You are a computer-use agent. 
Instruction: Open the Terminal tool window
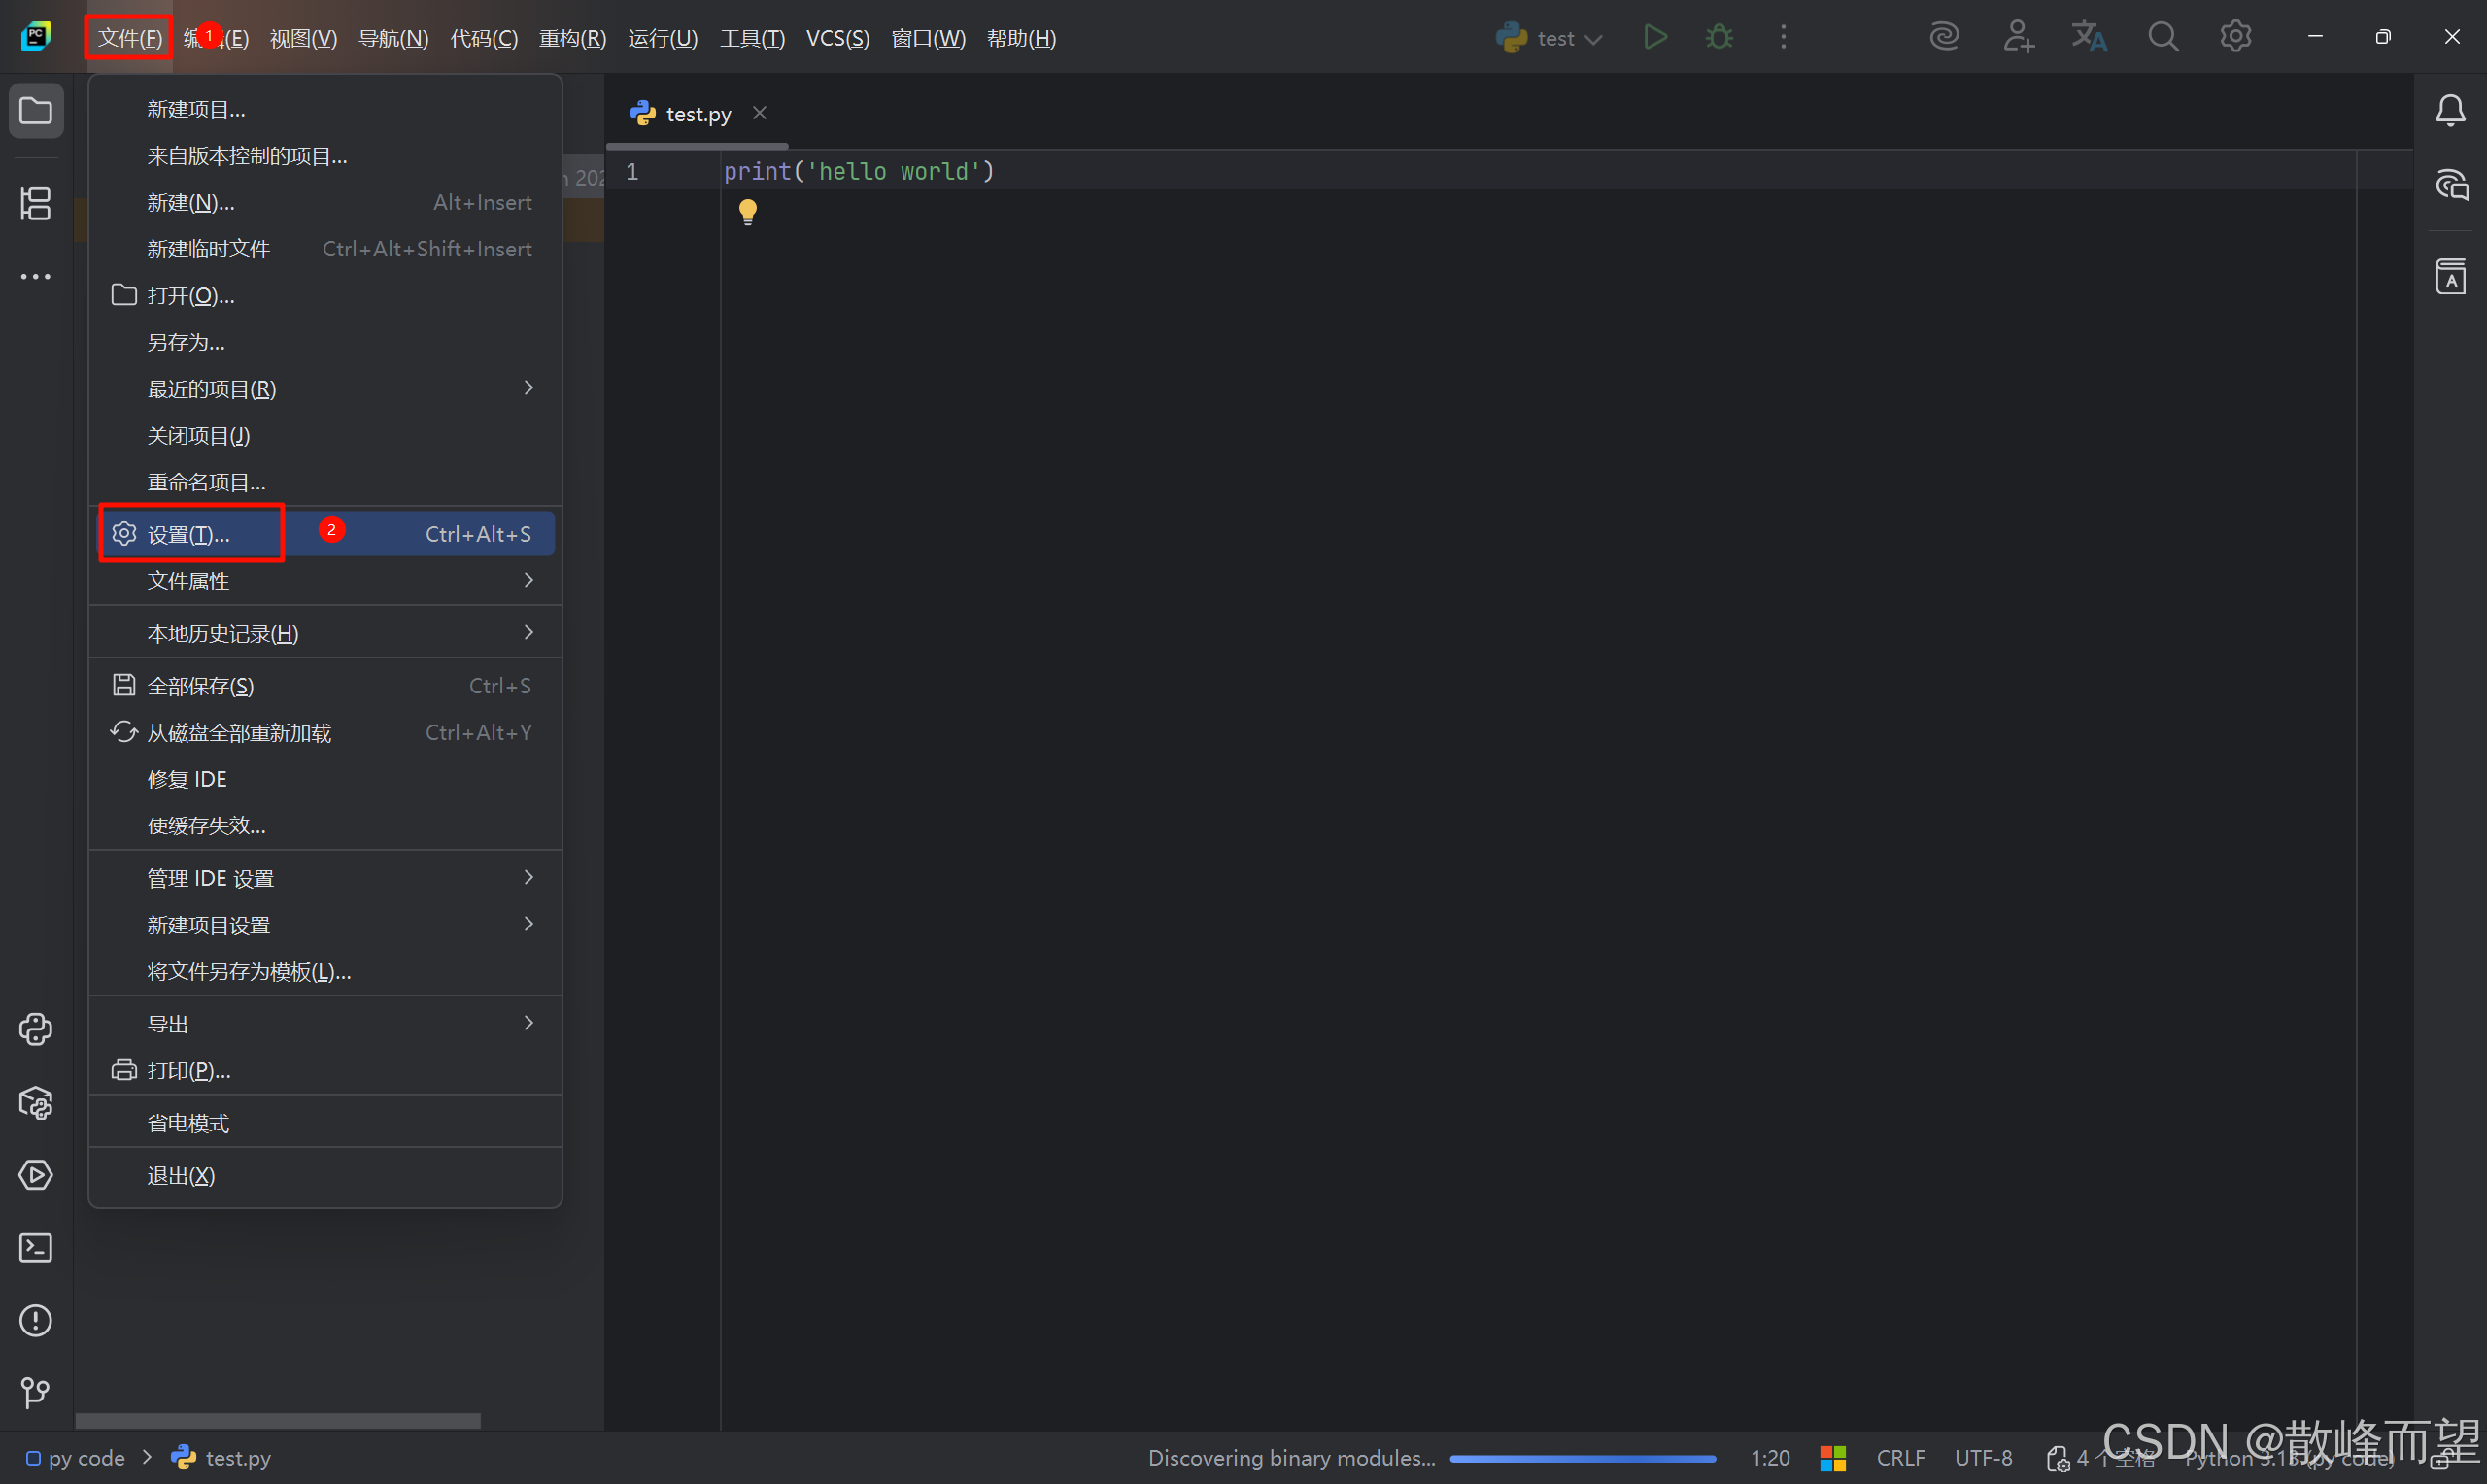[x=36, y=1248]
